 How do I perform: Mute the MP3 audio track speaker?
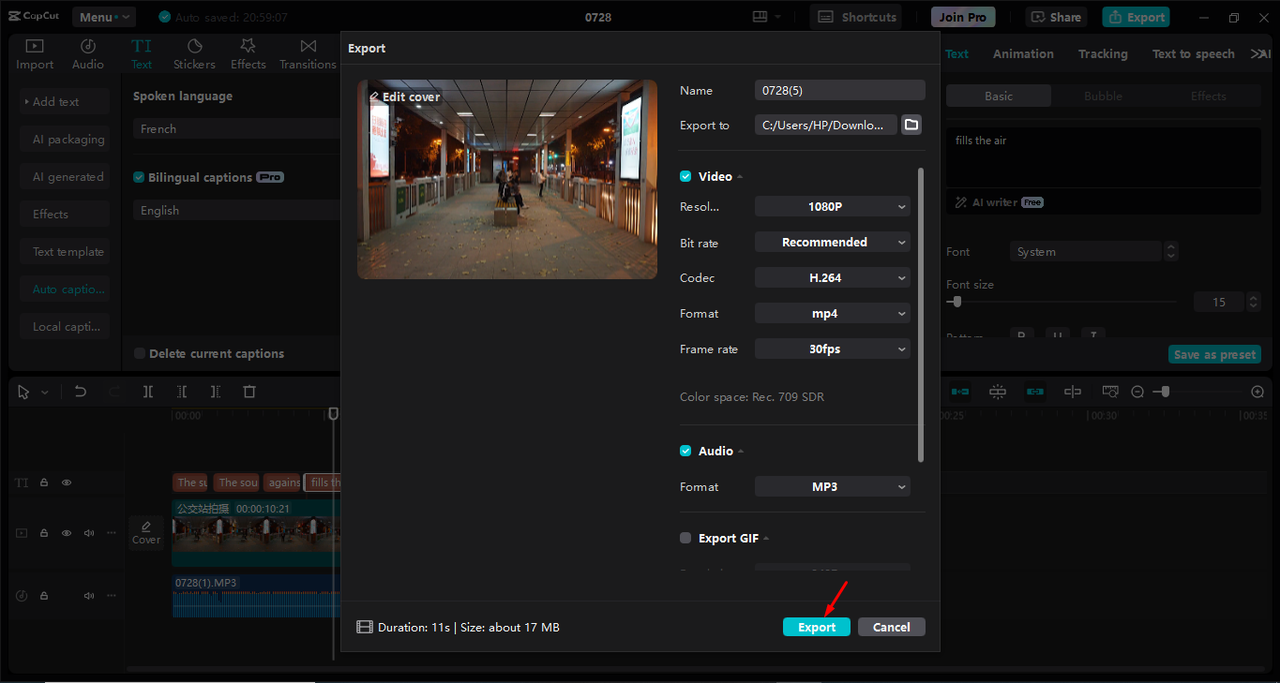[89, 595]
